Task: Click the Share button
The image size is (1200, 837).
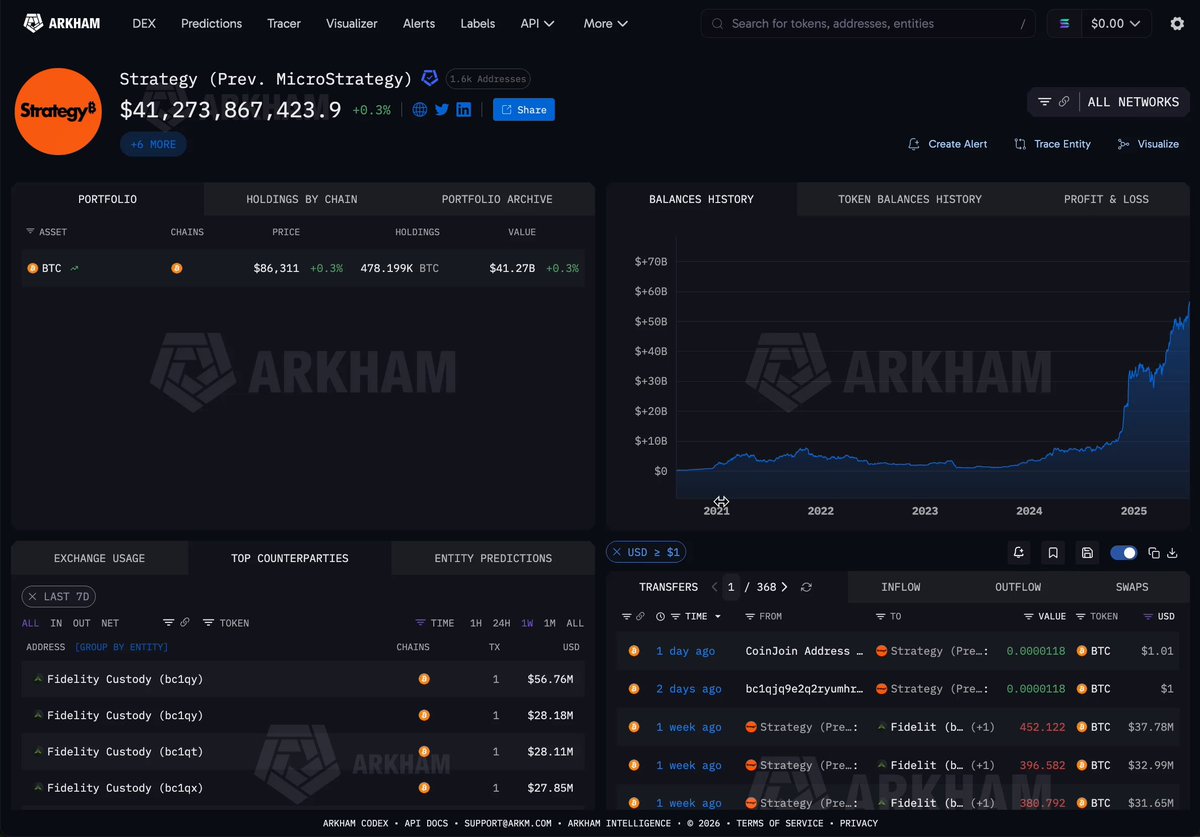Action: point(524,110)
